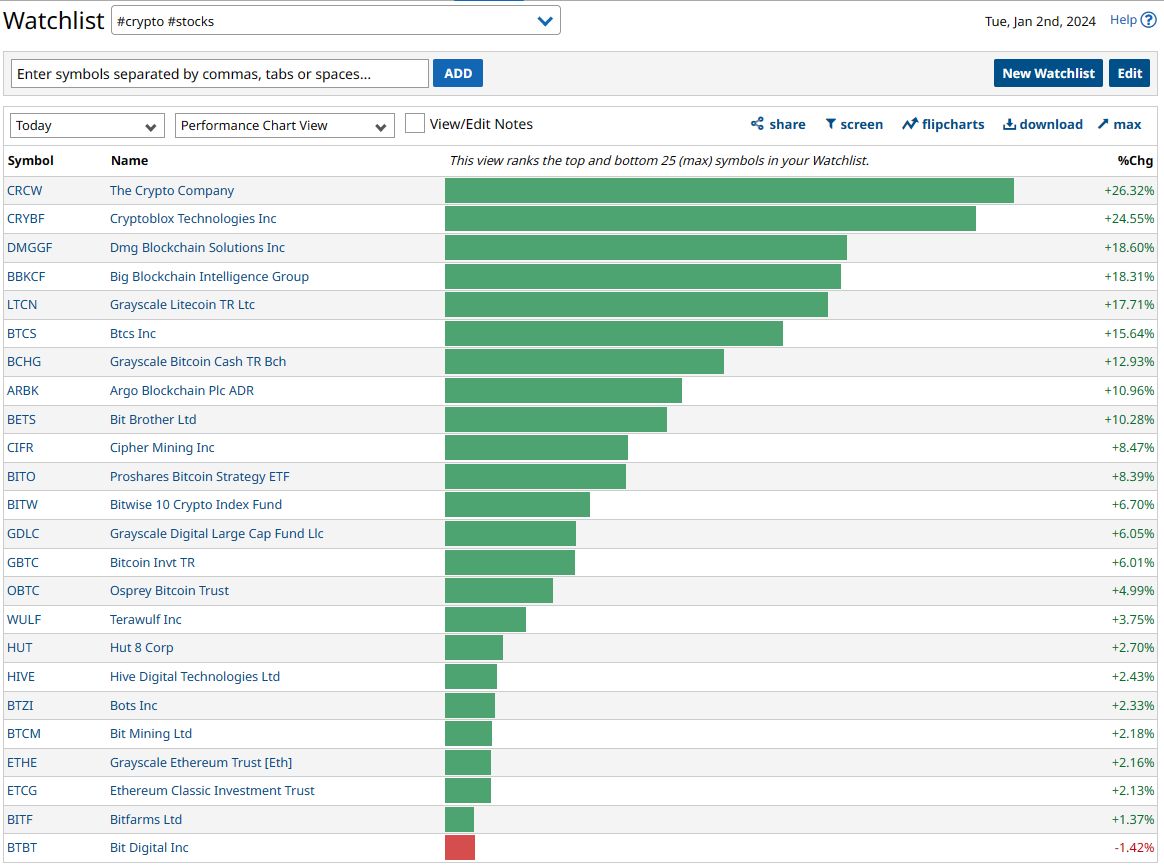Open Grayscale Digital Large Cap Fund link
1164x867 pixels.
(x=217, y=534)
